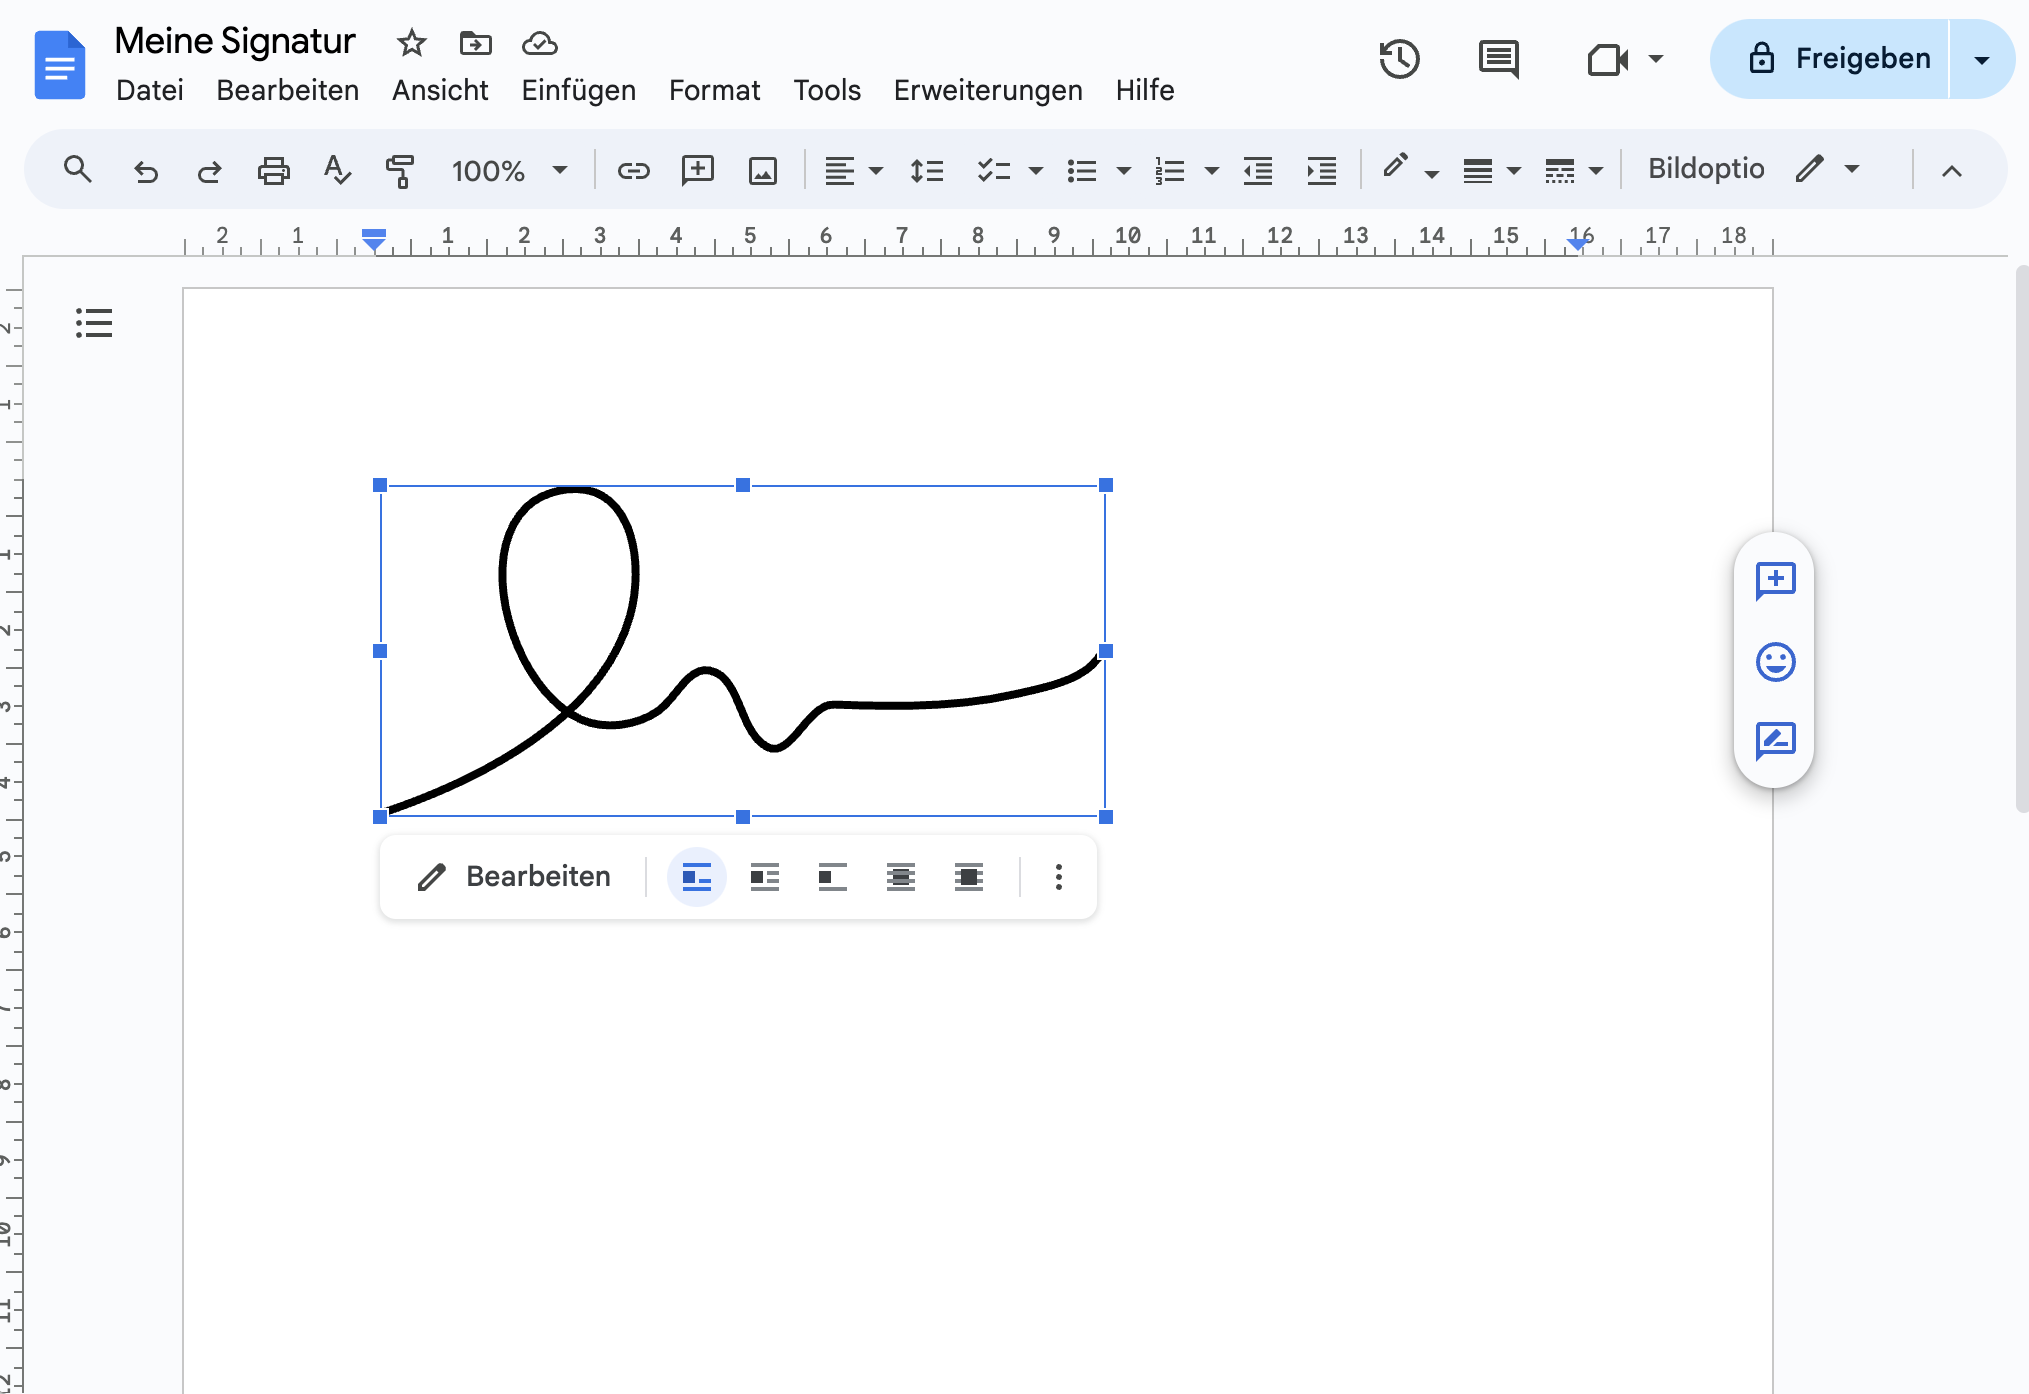Open the Hilfe menu

1145,90
